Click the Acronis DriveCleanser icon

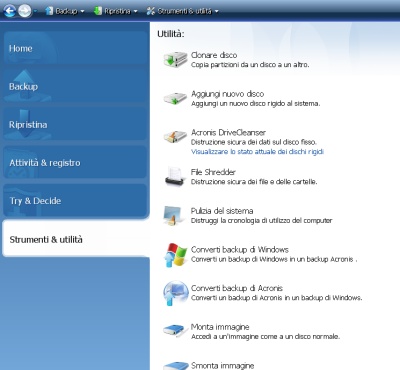point(175,137)
